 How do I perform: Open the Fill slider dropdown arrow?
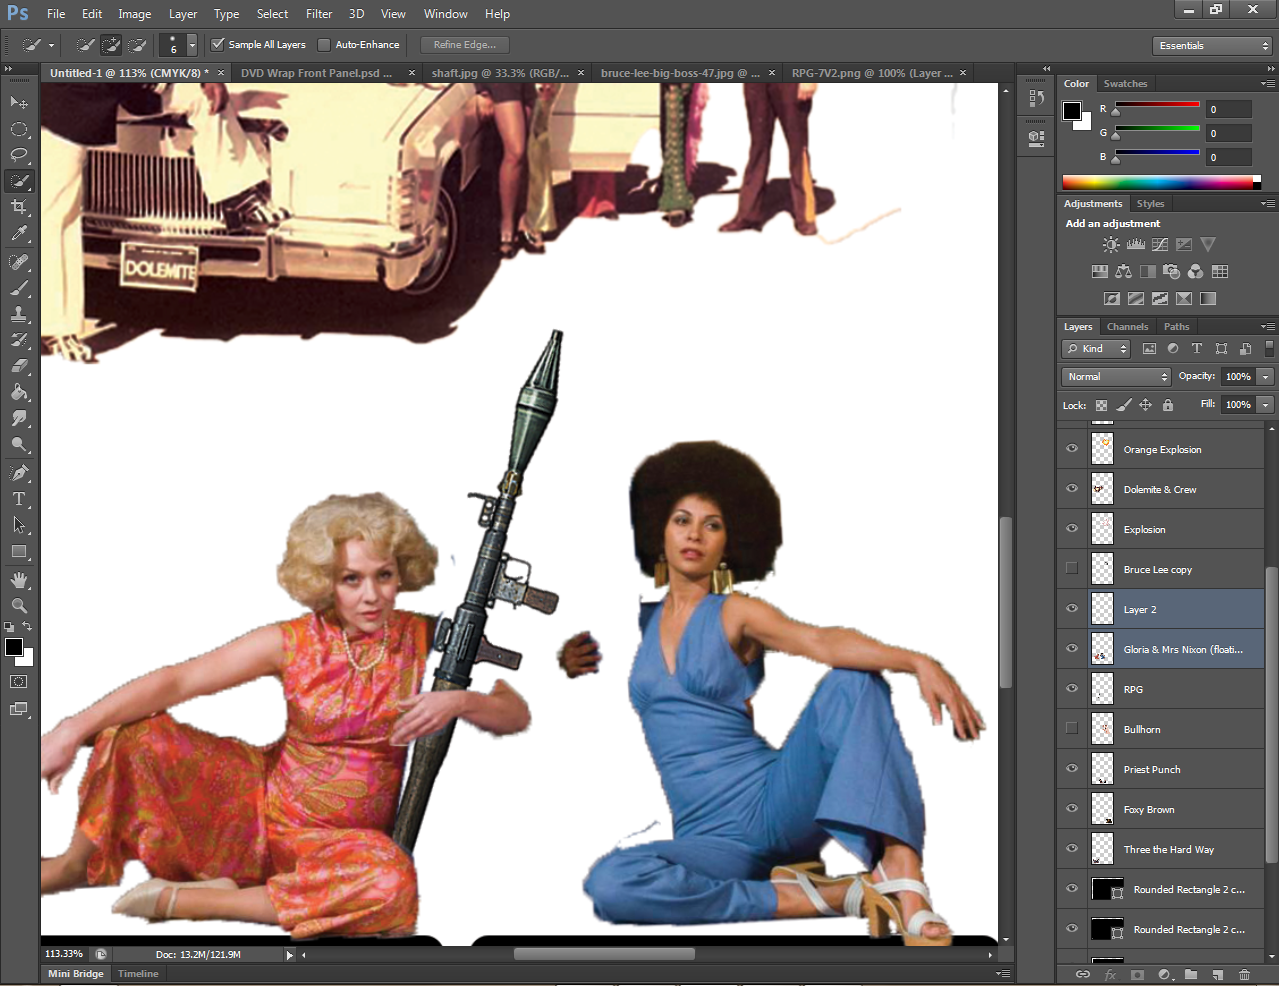[1265, 405]
